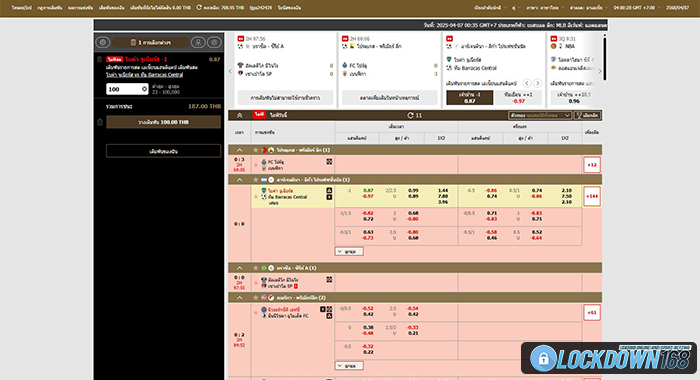
Task: Open match tracker icon in the FC Porto row
Action: point(329,162)
